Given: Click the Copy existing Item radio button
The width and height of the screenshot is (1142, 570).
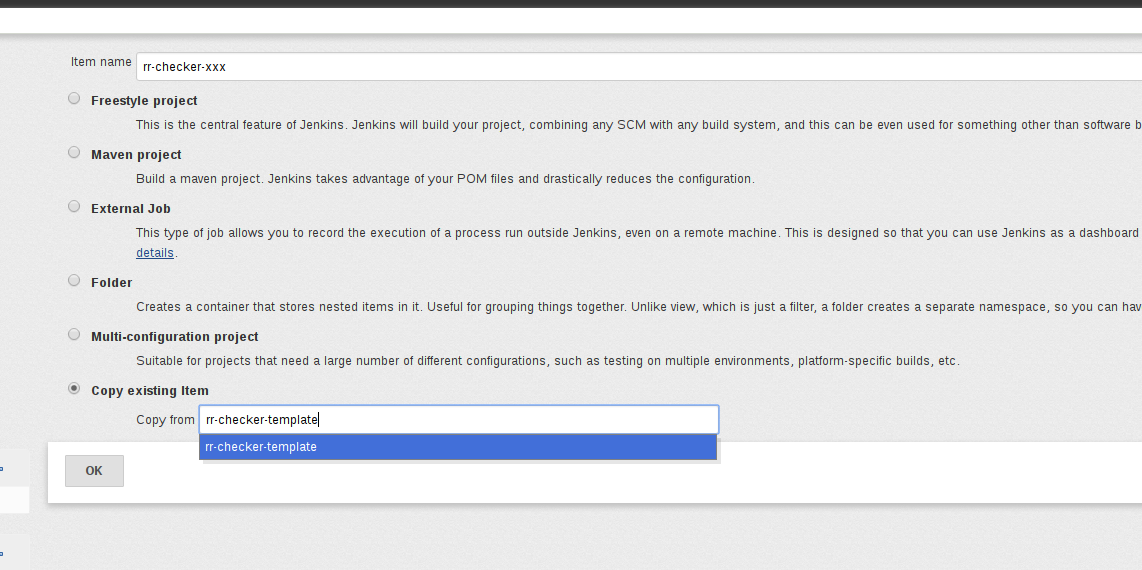Looking at the screenshot, I should tap(74, 389).
